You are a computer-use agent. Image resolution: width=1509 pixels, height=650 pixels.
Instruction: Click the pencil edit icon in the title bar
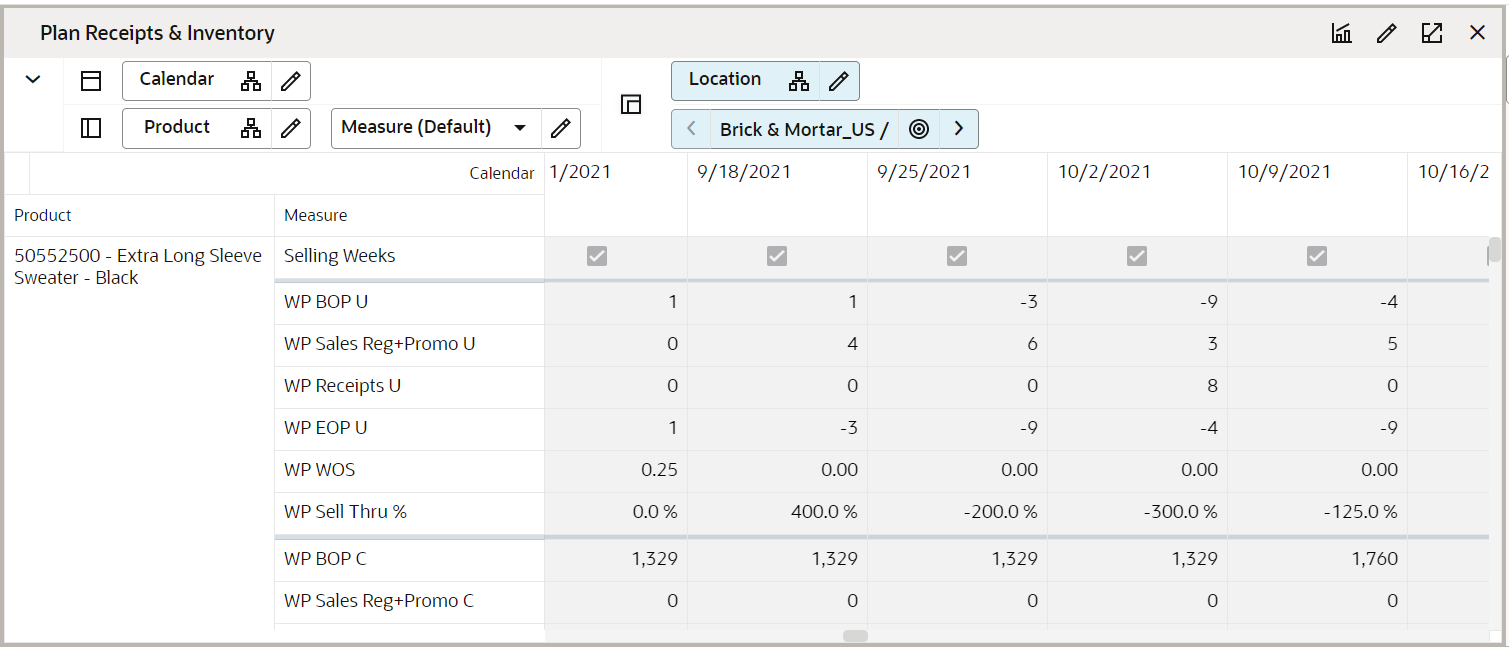point(1386,33)
